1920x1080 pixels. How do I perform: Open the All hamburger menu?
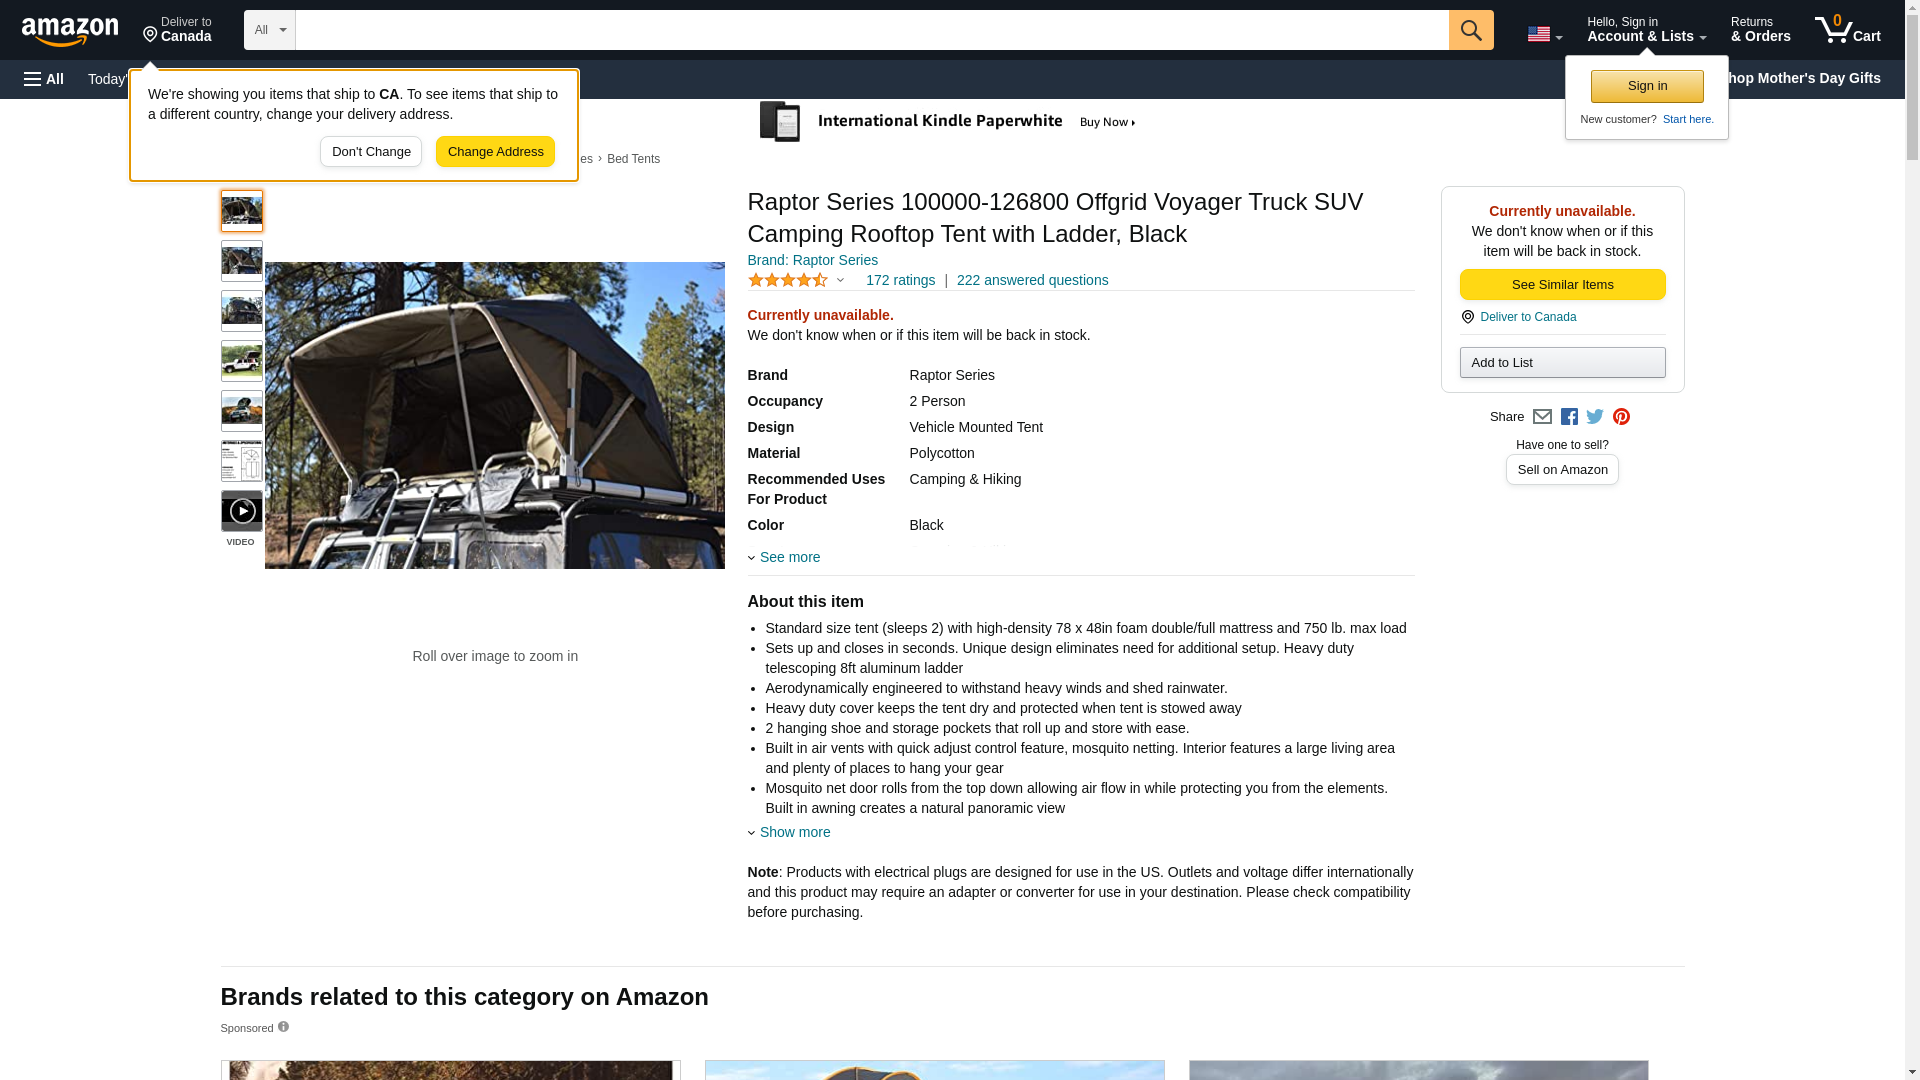44,79
